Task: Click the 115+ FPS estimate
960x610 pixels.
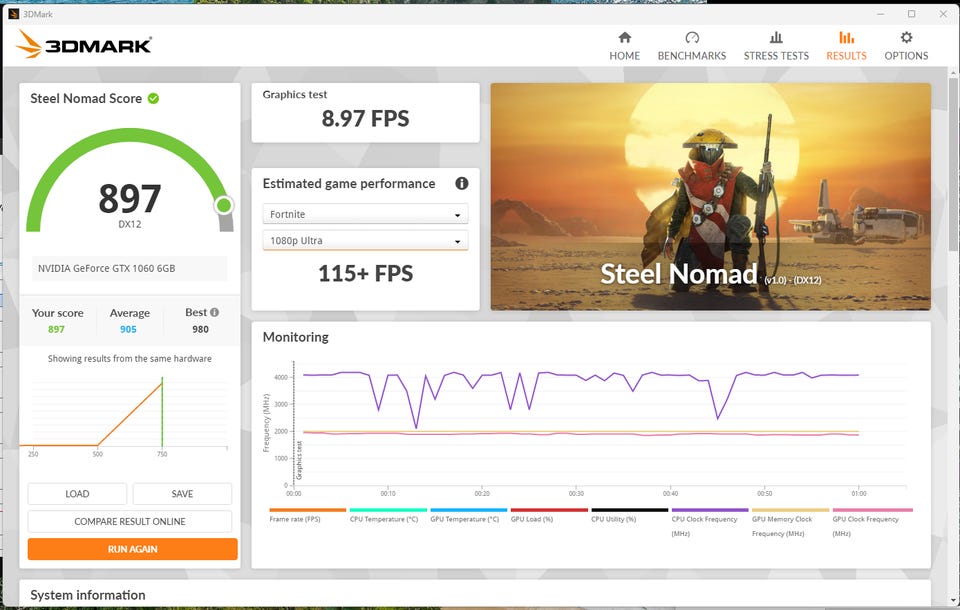Action: pos(366,273)
